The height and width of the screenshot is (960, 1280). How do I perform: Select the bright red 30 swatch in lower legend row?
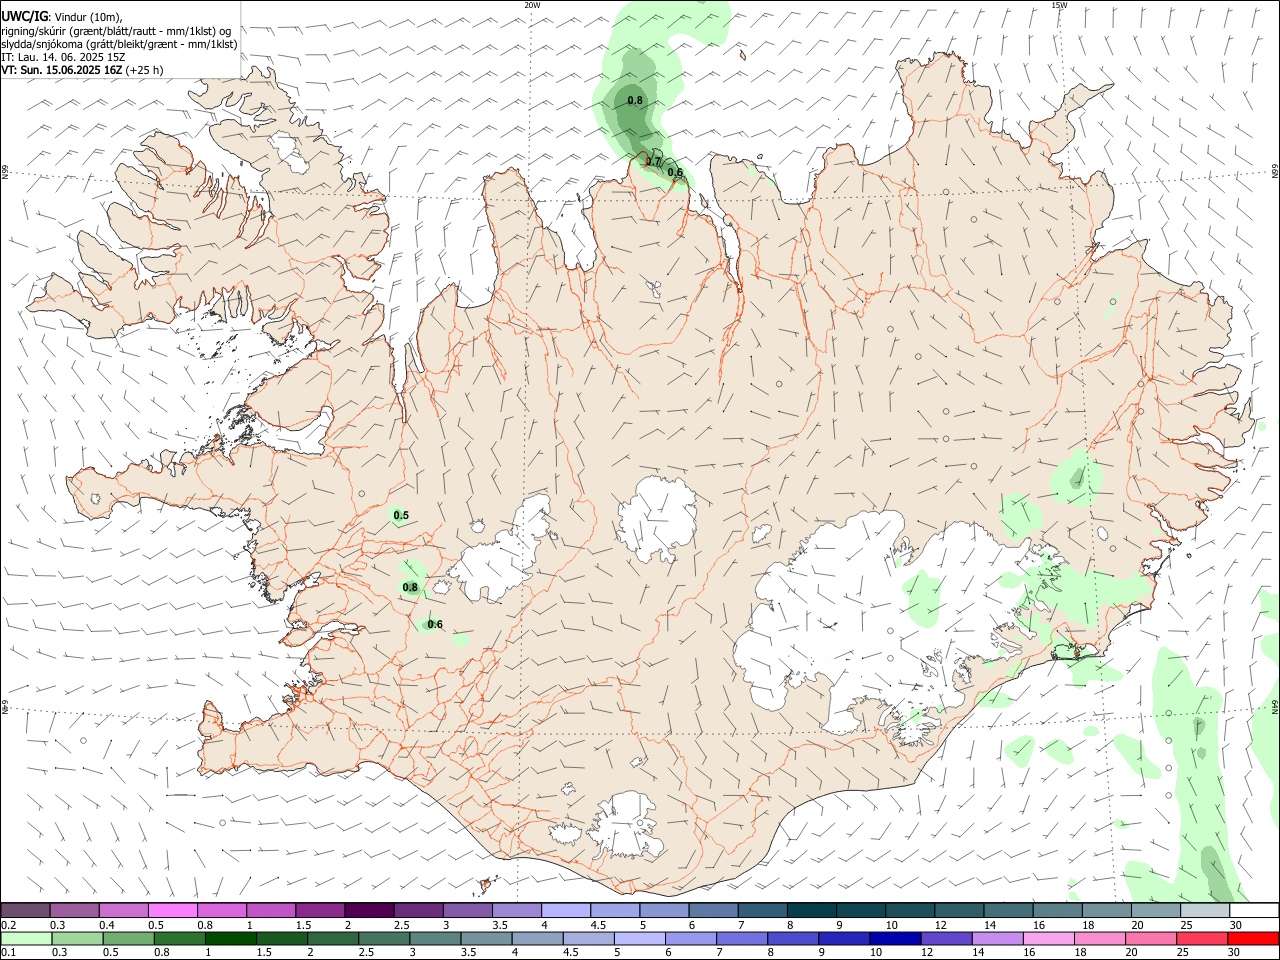[1254, 939]
